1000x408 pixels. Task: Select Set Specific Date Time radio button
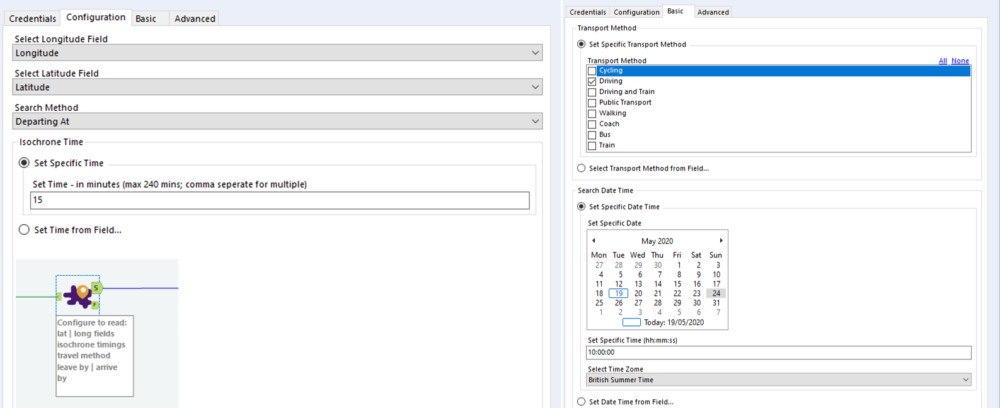[x=581, y=207]
